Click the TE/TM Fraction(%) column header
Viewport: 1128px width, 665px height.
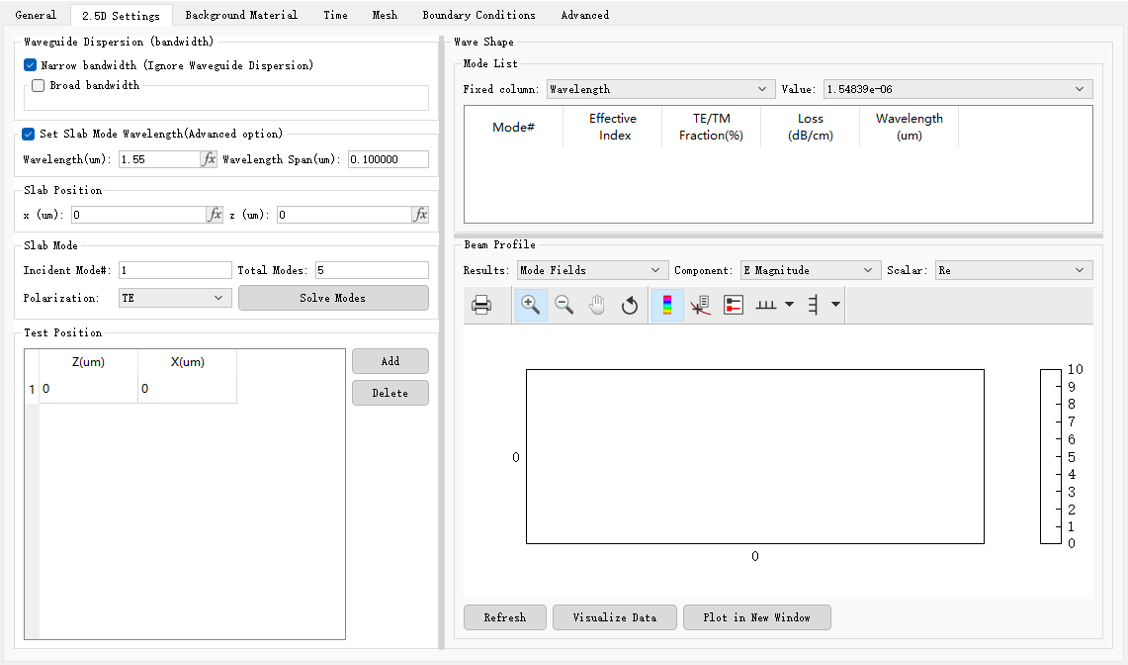tap(711, 127)
